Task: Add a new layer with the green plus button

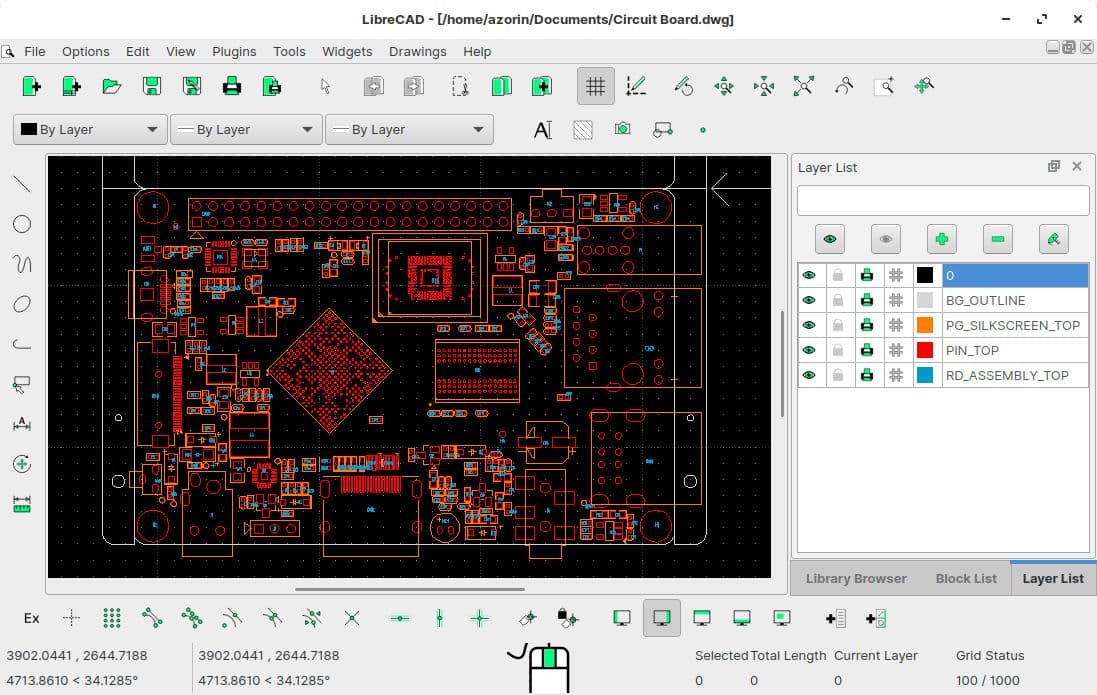Action: pos(943,239)
